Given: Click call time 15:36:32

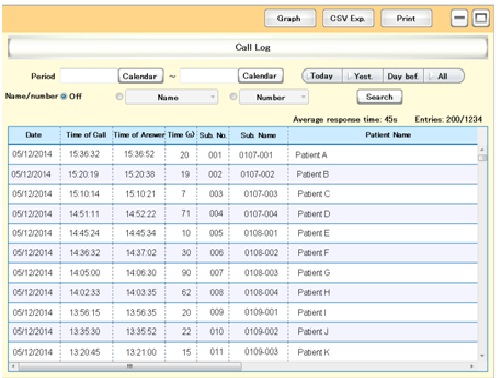Looking at the screenshot, I should coord(84,154).
